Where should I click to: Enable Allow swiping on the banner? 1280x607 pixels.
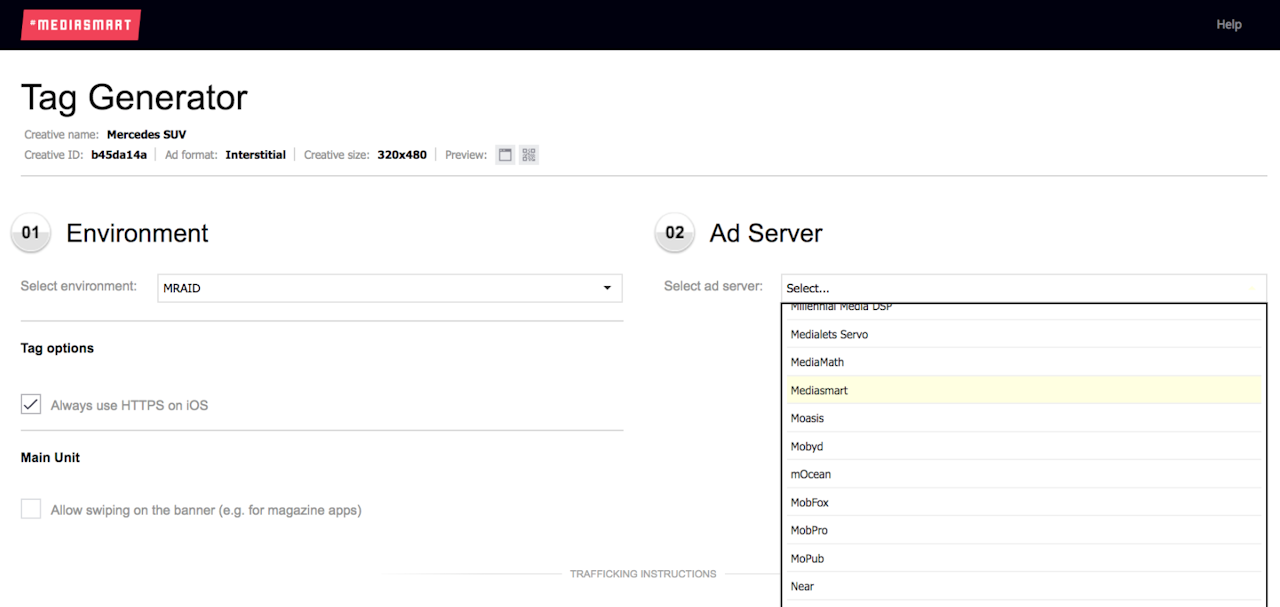click(x=31, y=509)
